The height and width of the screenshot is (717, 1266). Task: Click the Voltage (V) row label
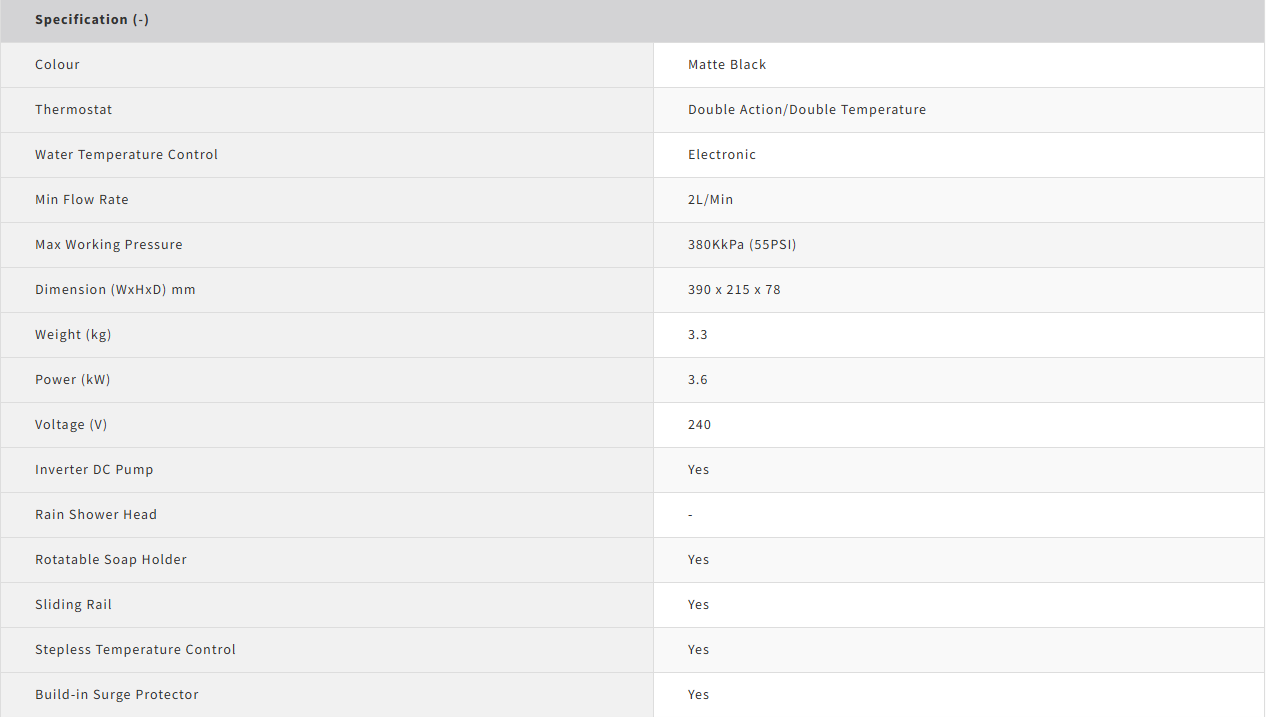(71, 425)
